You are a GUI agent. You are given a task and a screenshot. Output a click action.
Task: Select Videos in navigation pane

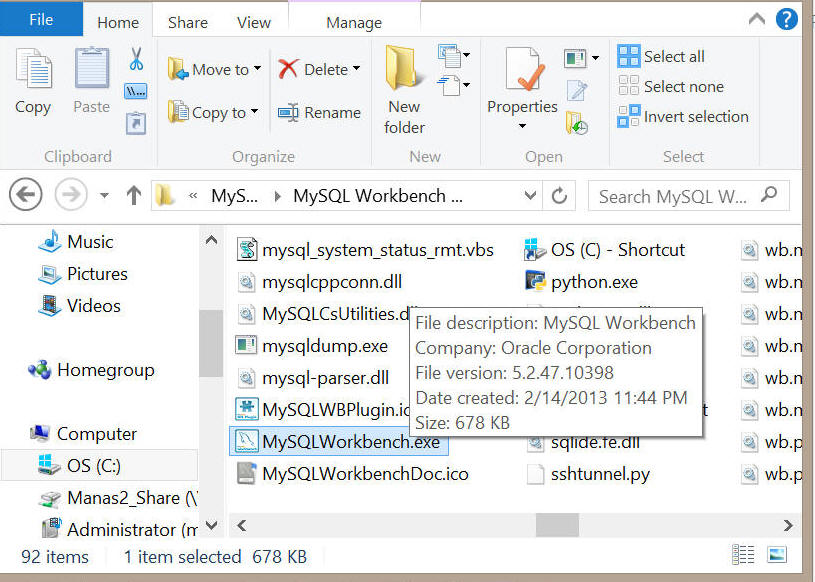point(80,306)
